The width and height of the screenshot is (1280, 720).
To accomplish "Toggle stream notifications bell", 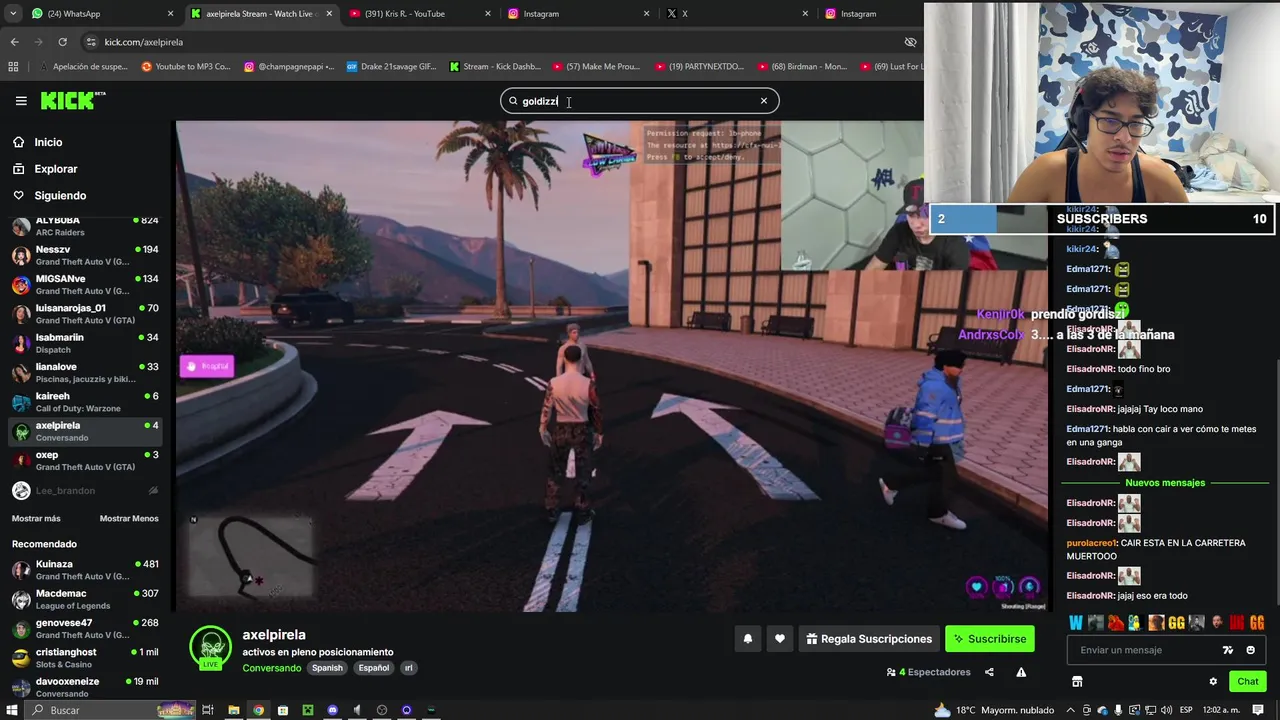I will coord(747,639).
